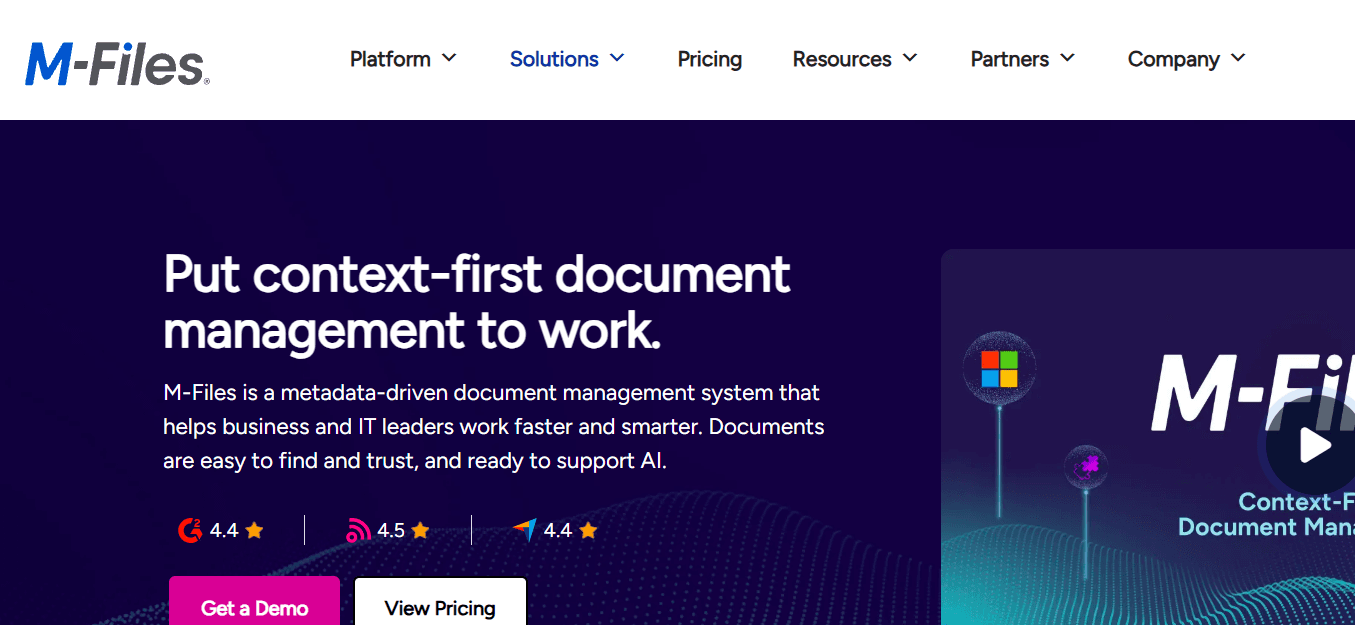1355x625 pixels.
Task: Click the "M-Files is a metadata-driven" paragraph
Action: coord(494,427)
